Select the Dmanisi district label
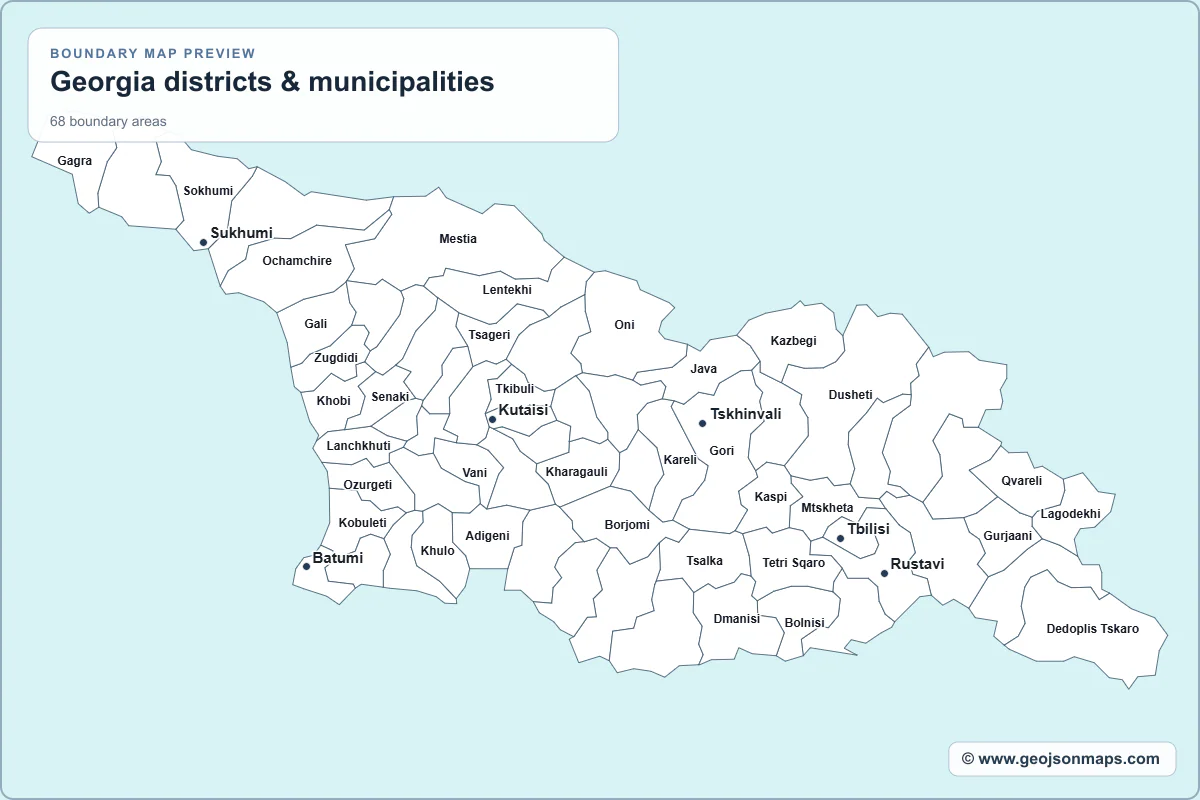The width and height of the screenshot is (1200, 800). point(737,619)
